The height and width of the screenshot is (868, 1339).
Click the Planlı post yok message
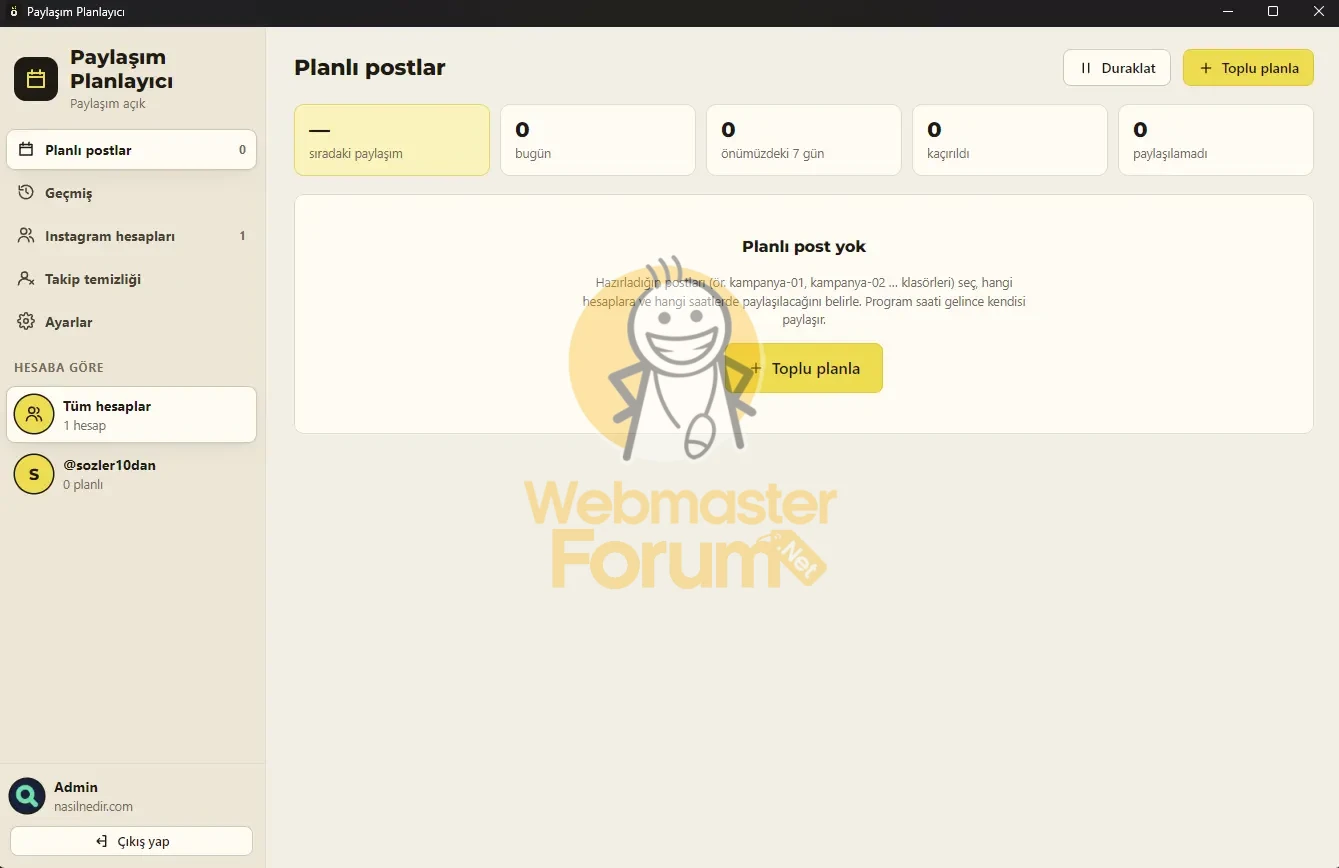pos(804,246)
